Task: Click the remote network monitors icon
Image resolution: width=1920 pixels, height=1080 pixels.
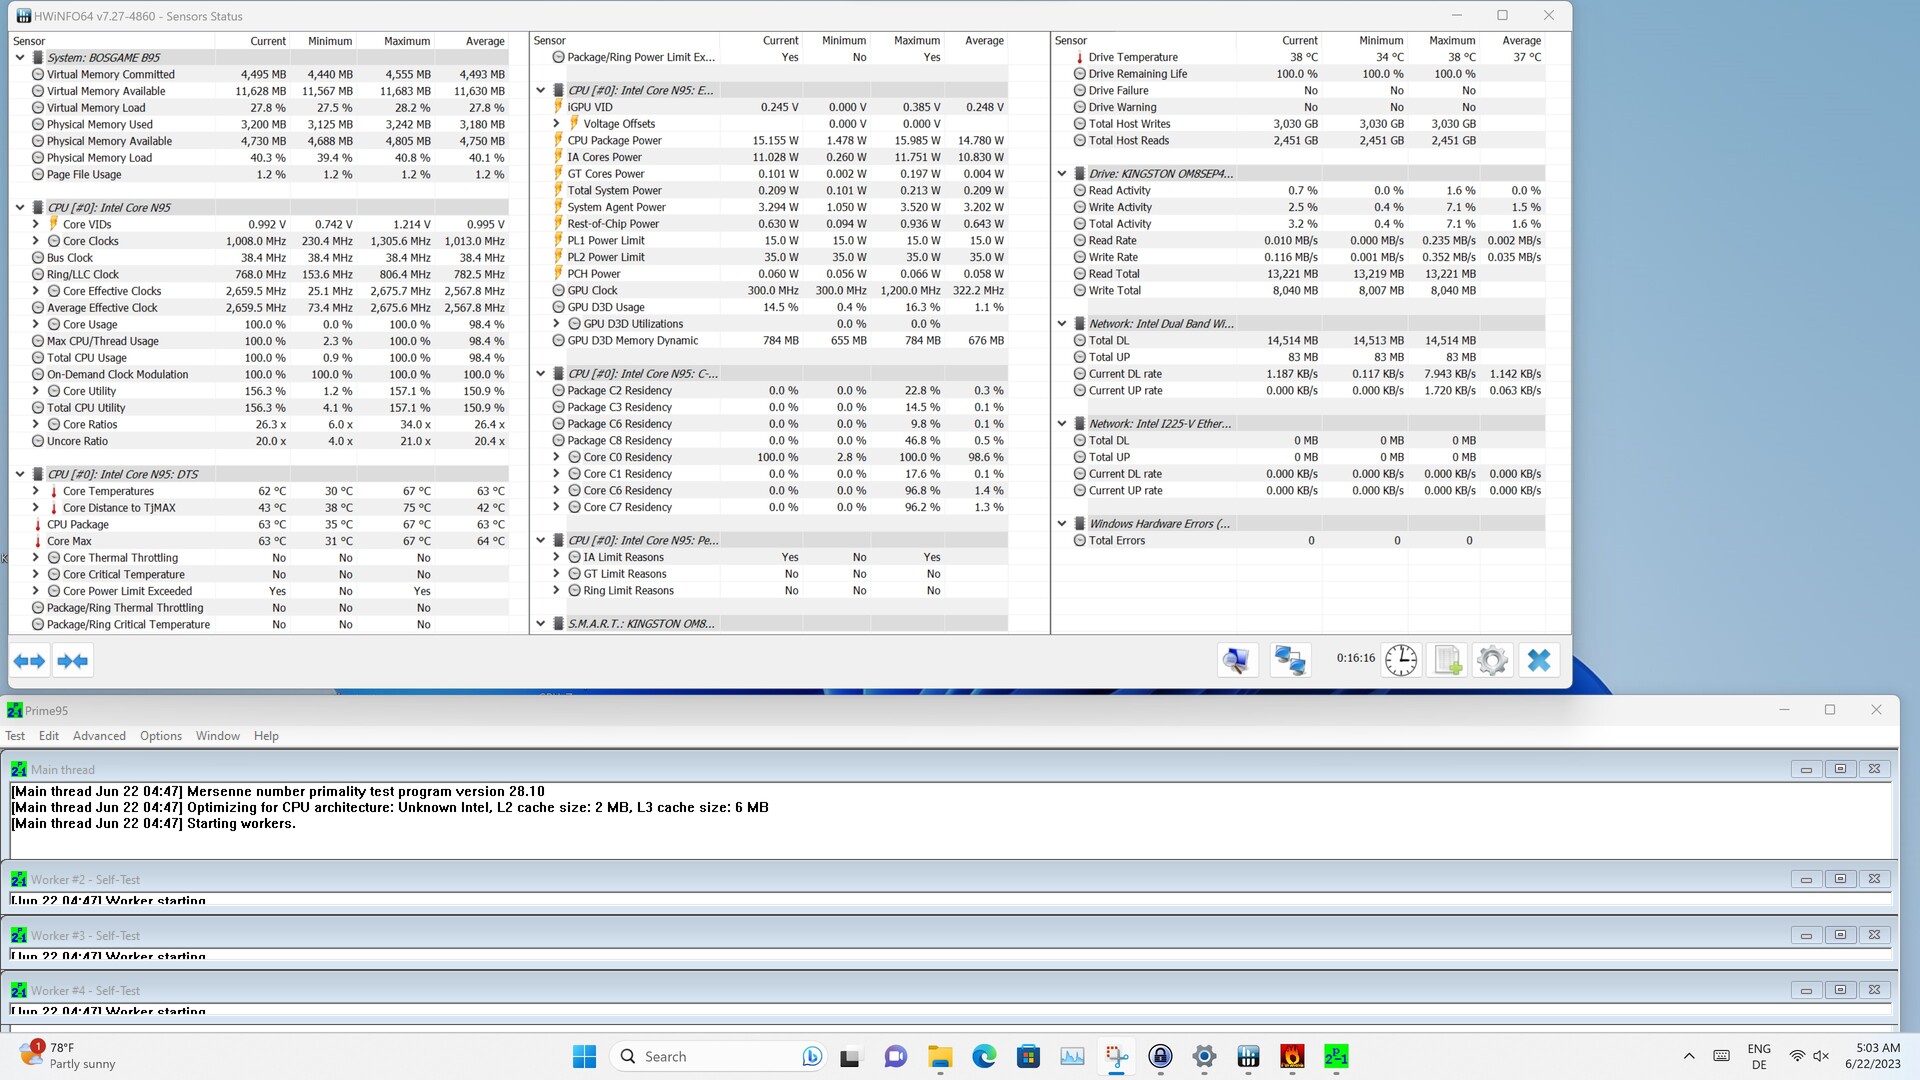Action: pos(1290,661)
